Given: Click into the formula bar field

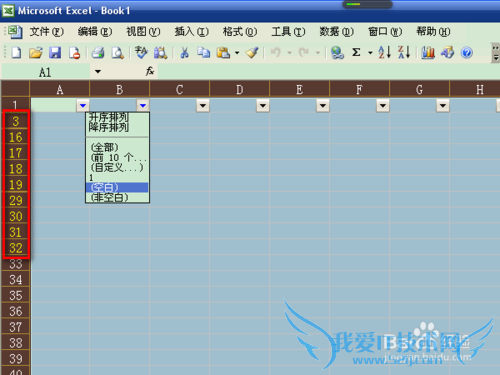Looking at the screenshot, I should point(328,71).
